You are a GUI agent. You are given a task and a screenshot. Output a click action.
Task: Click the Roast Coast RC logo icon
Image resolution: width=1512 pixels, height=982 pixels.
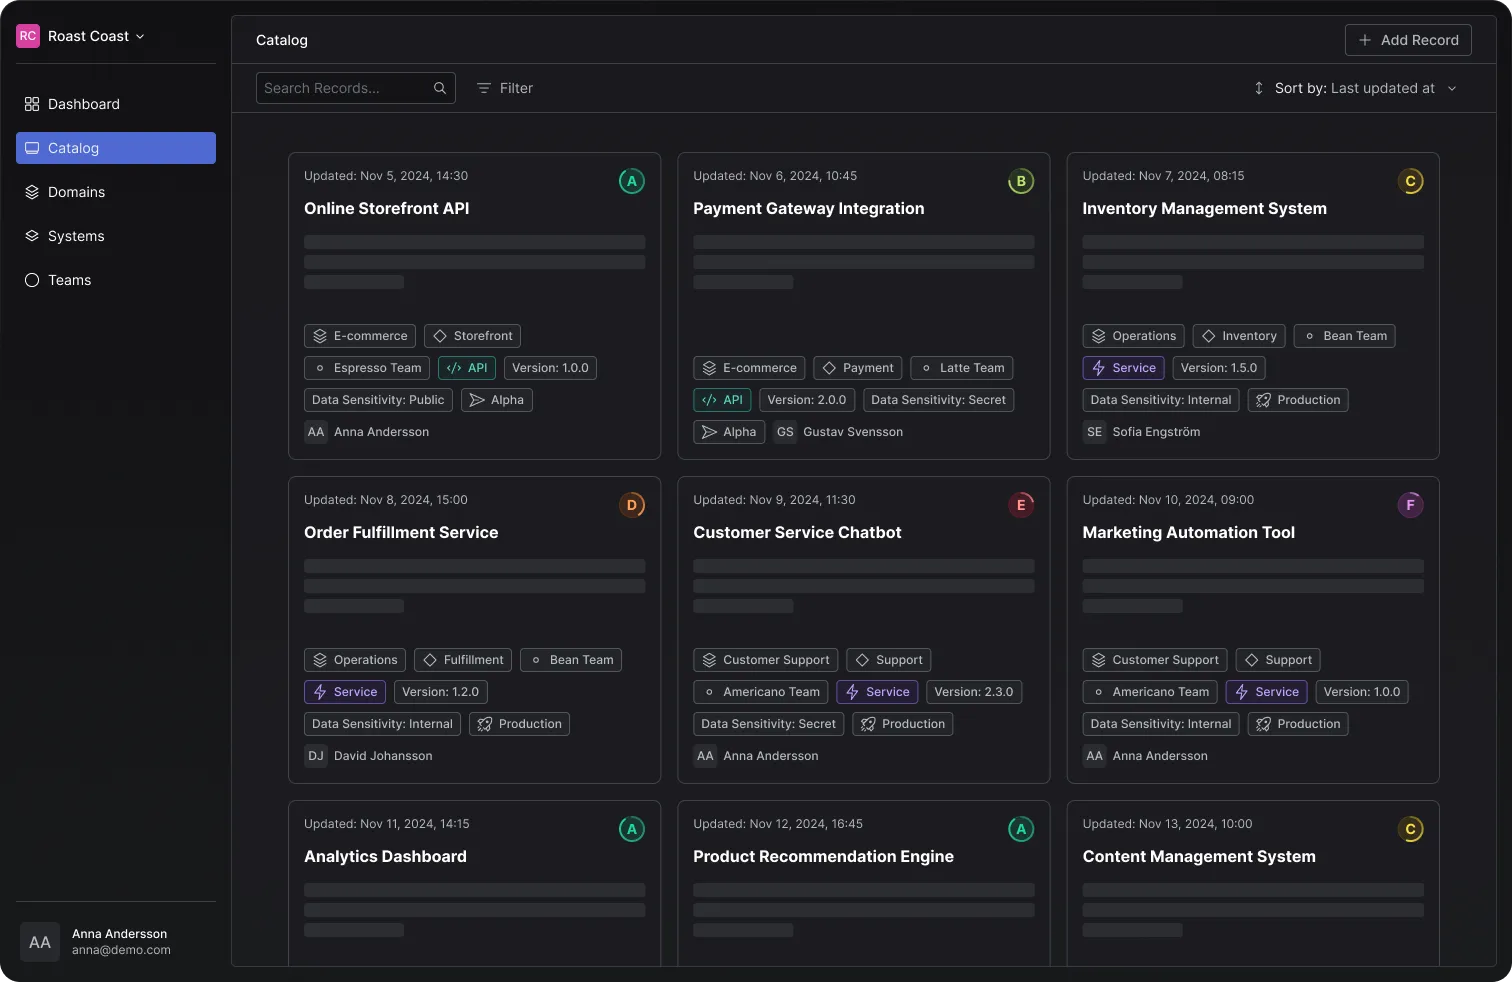(28, 36)
